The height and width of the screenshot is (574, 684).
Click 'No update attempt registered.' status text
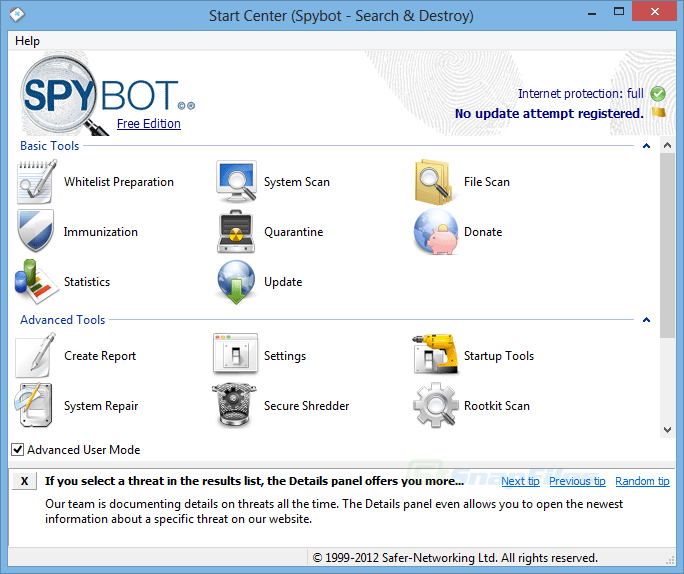coord(549,113)
